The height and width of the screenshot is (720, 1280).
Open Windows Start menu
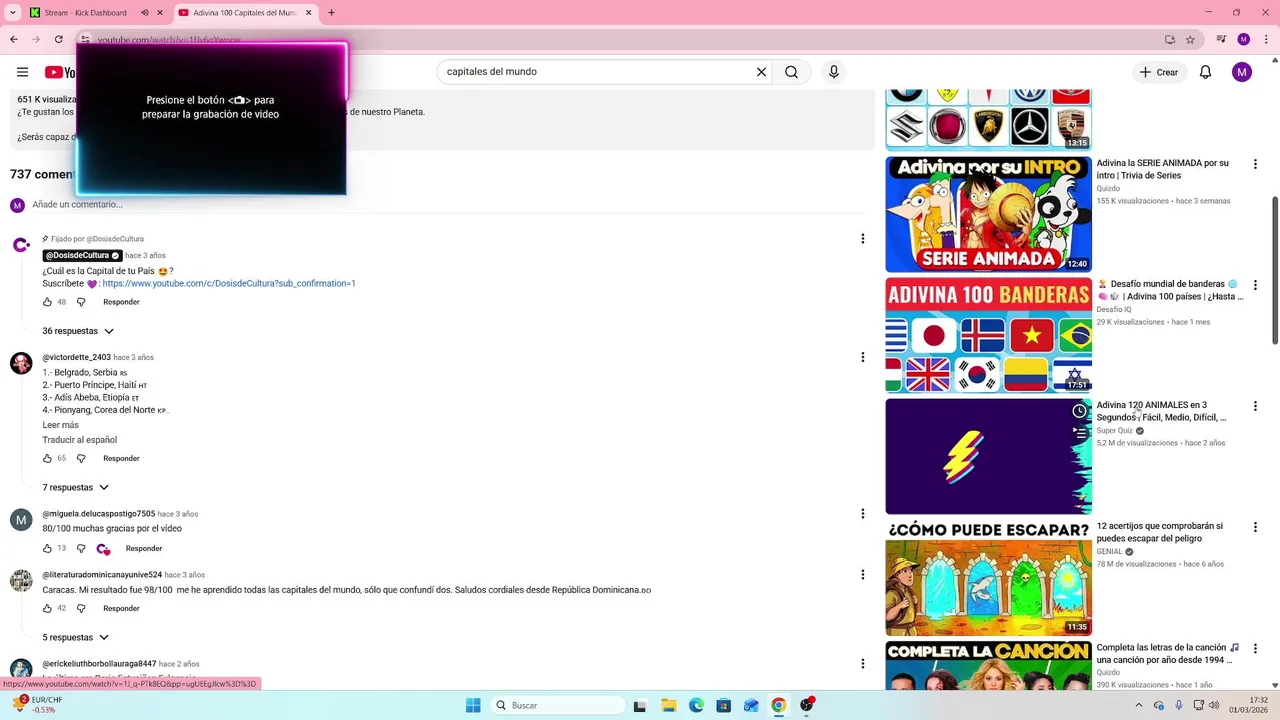click(x=473, y=705)
